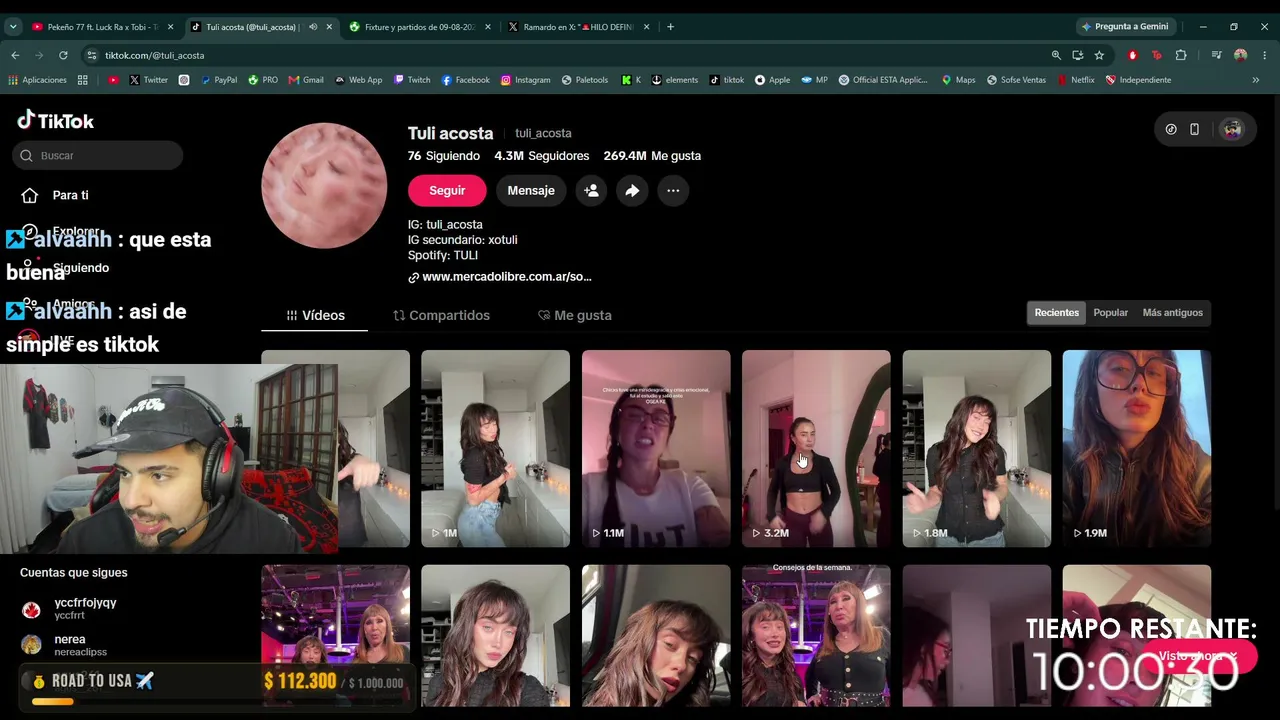Sort videos by Recientes
Viewport: 1280px width, 720px height.
point(1057,313)
